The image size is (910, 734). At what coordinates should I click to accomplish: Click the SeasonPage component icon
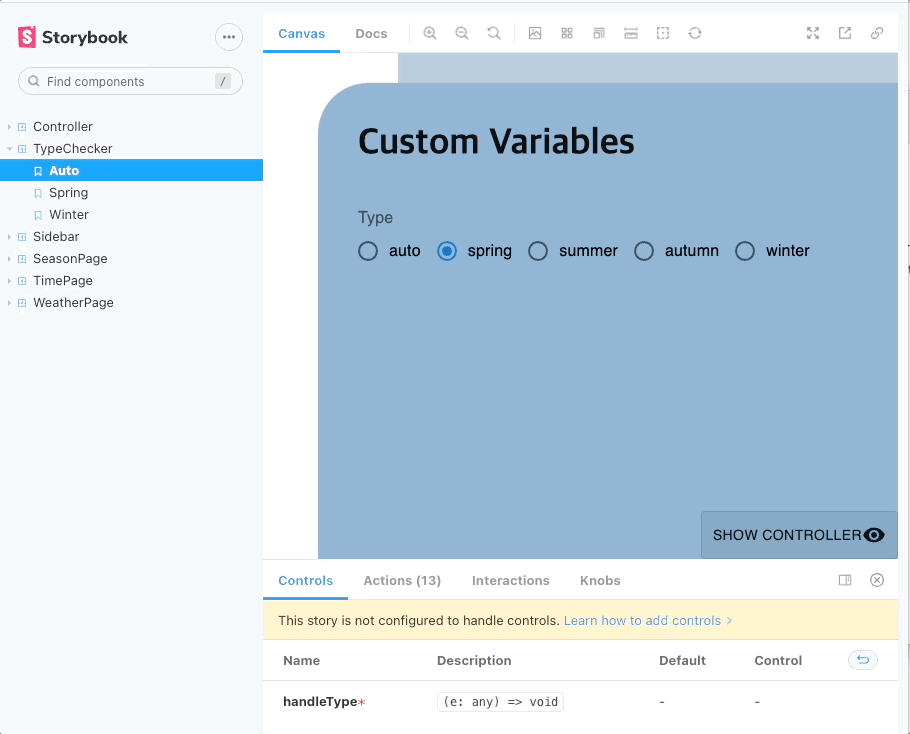(x=22, y=259)
